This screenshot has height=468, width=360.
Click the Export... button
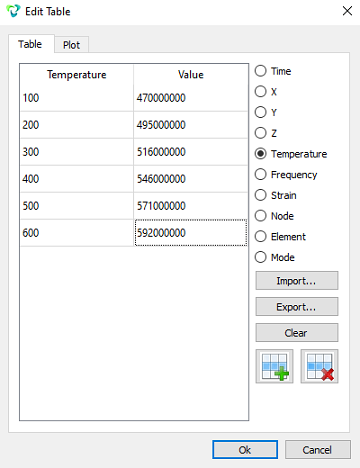(297, 307)
